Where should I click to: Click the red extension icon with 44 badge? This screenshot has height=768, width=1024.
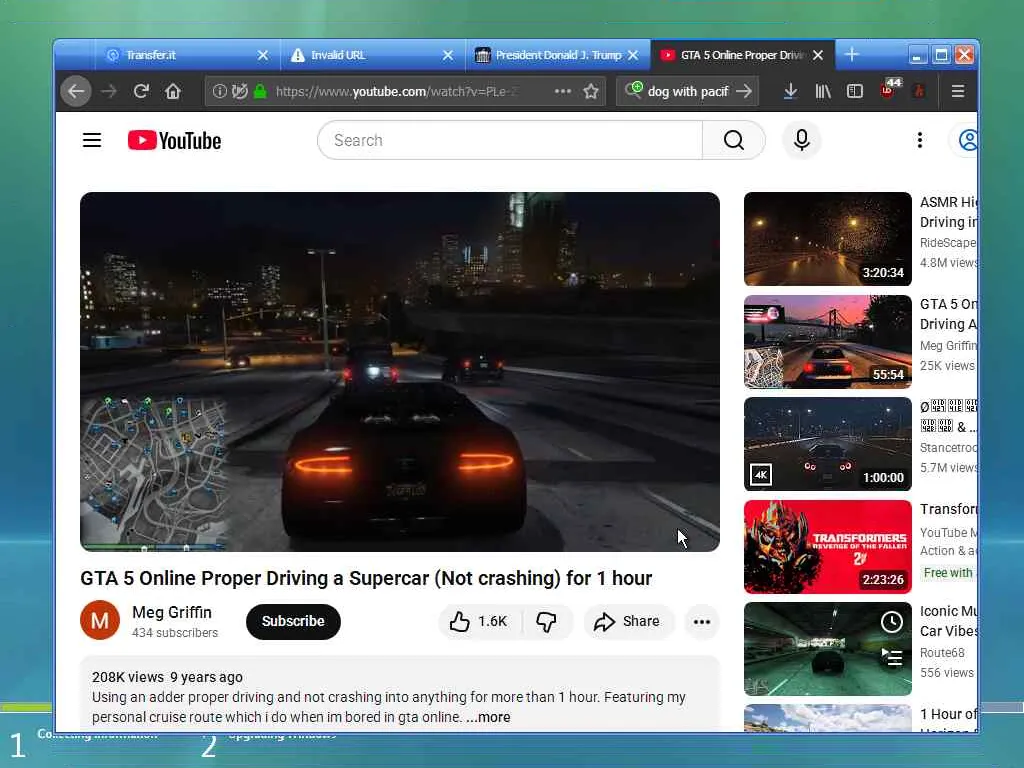(890, 89)
